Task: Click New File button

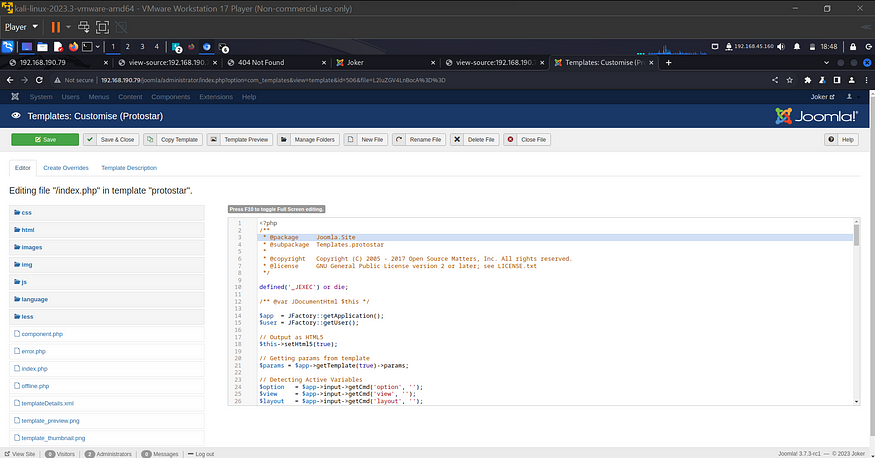Action: coord(366,139)
